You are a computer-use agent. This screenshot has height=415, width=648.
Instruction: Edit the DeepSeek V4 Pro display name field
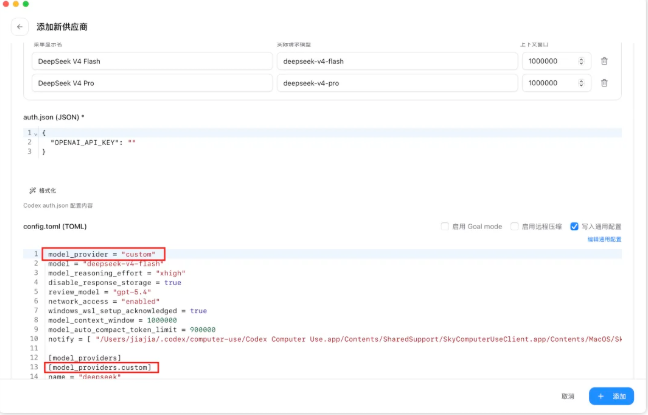click(x=152, y=83)
